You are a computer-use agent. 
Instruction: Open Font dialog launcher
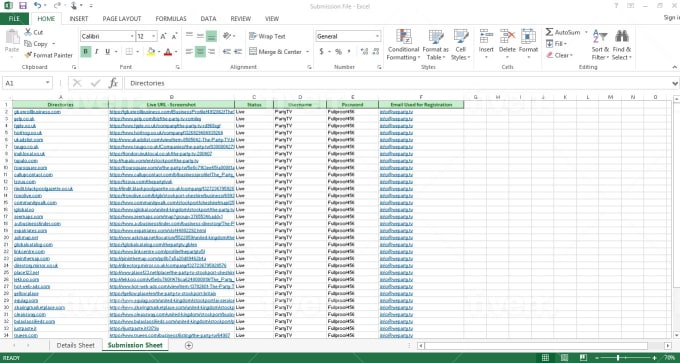click(178, 67)
